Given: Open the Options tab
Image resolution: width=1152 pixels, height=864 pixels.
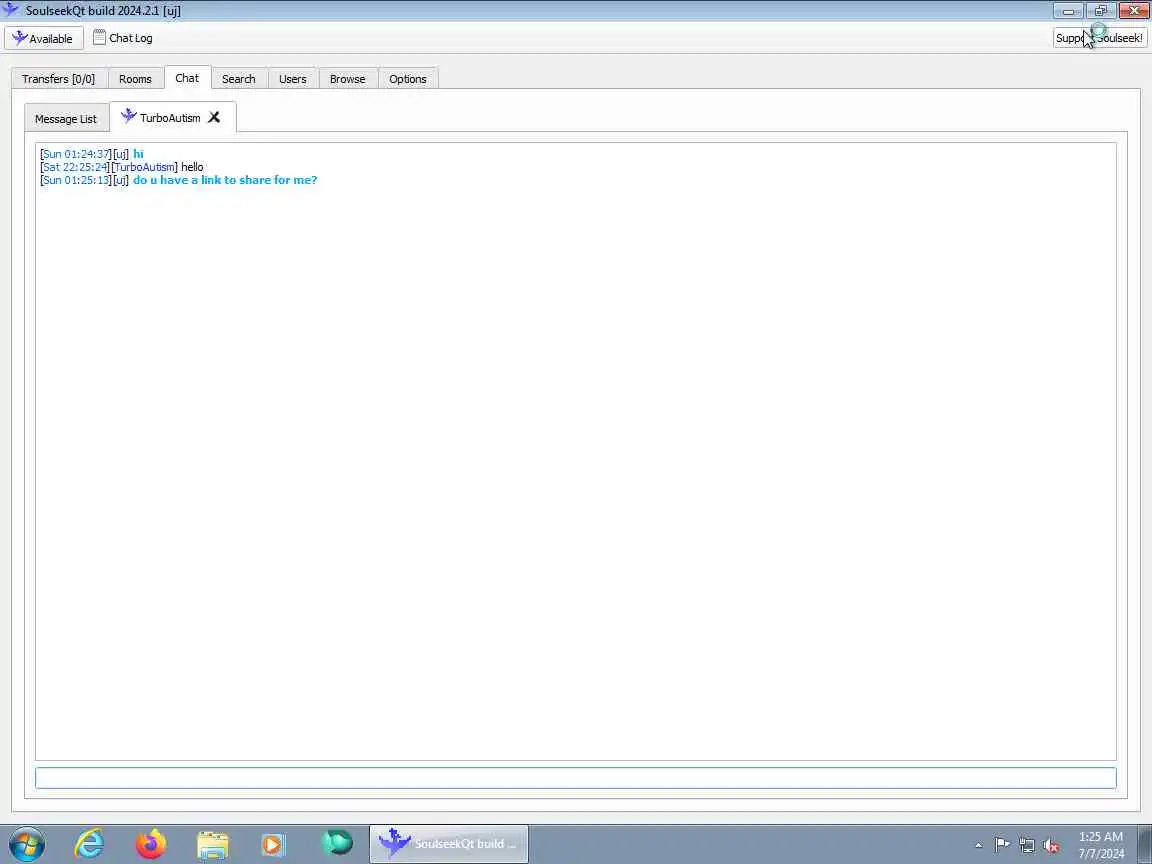Looking at the screenshot, I should [408, 79].
